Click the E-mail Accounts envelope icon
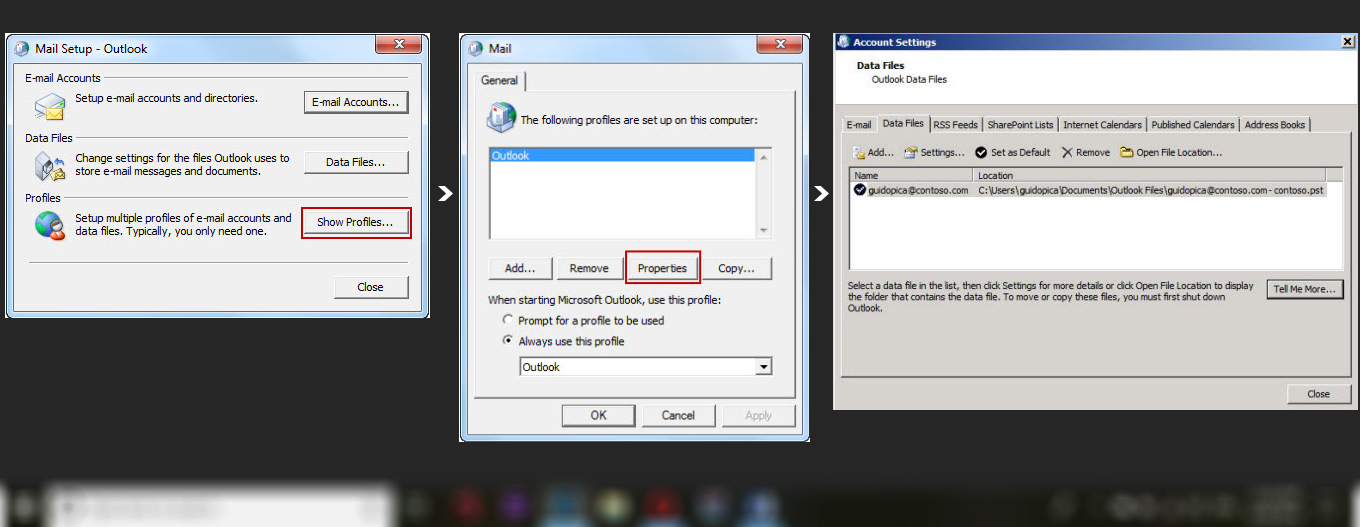 coord(49,105)
